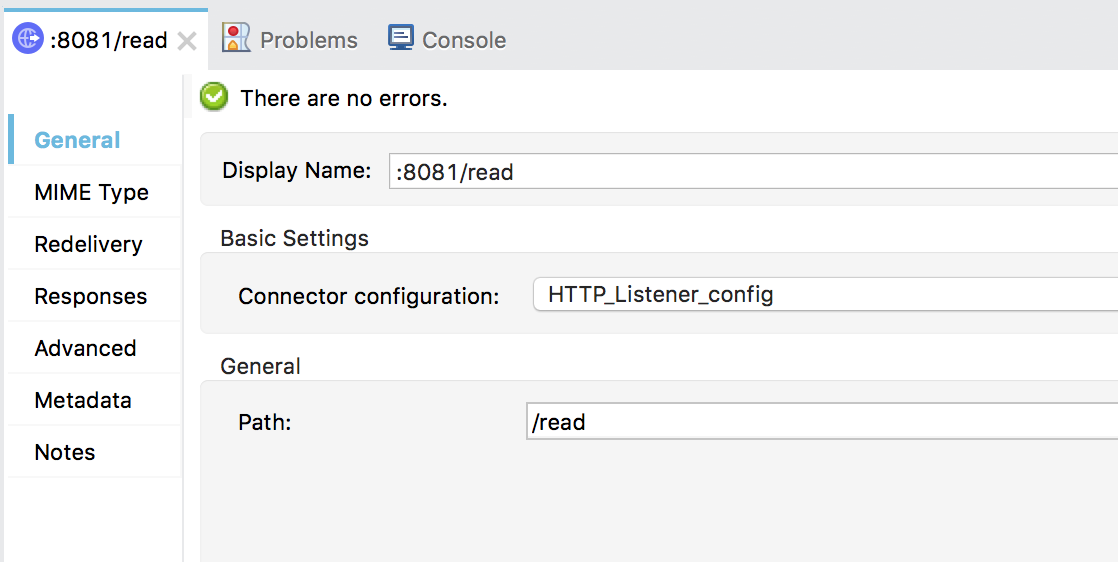Click the Basic Settings section header
The image size is (1118, 562).
pyautogui.click(x=294, y=238)
